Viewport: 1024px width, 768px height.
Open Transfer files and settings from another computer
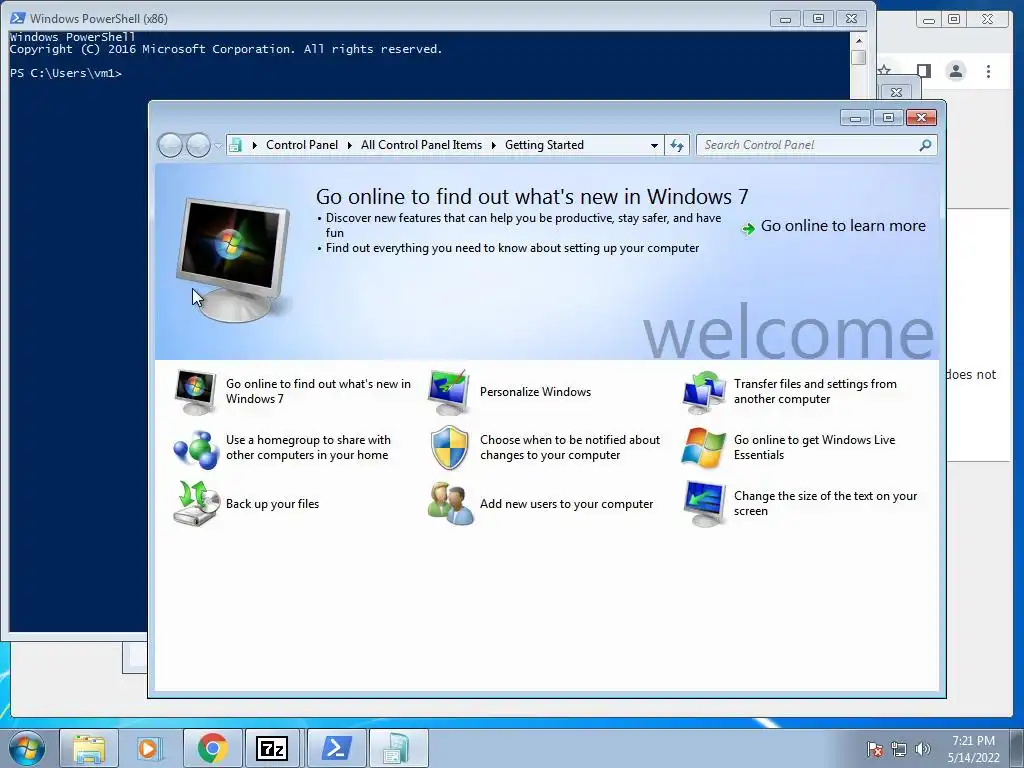pos(815,391)
